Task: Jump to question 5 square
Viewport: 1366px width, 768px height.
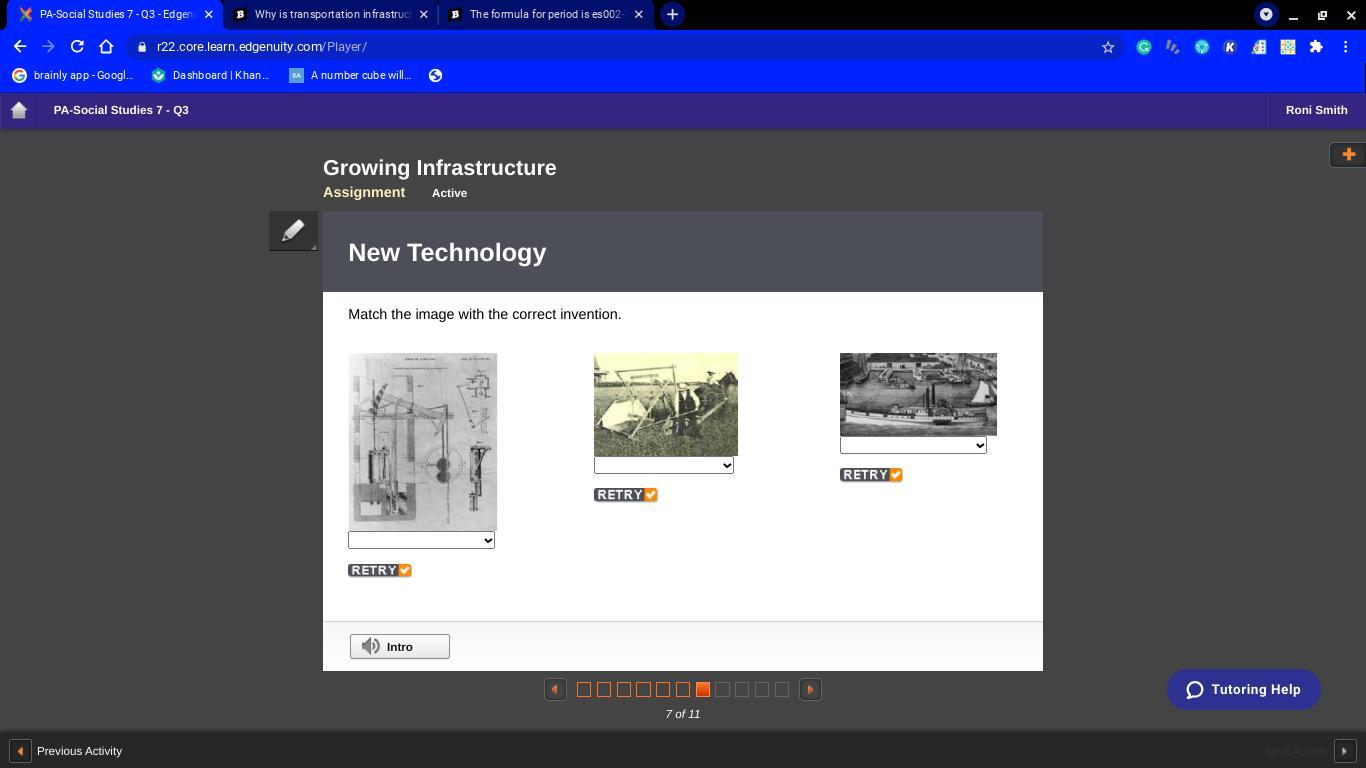Action: 663,689
